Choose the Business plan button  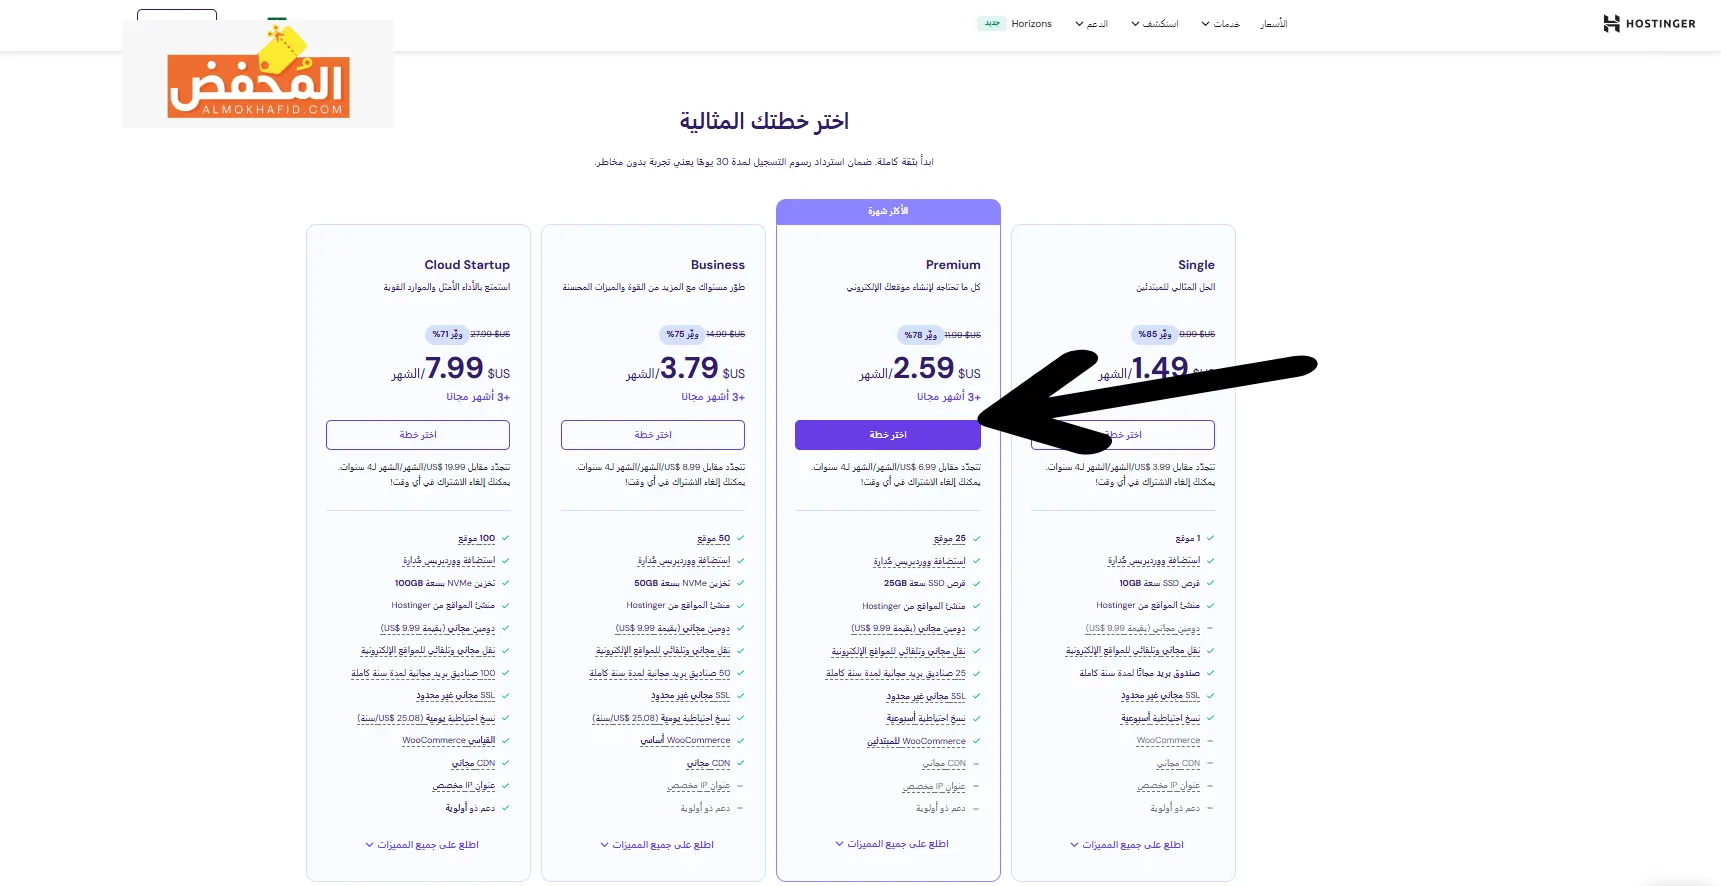(653, 435)
